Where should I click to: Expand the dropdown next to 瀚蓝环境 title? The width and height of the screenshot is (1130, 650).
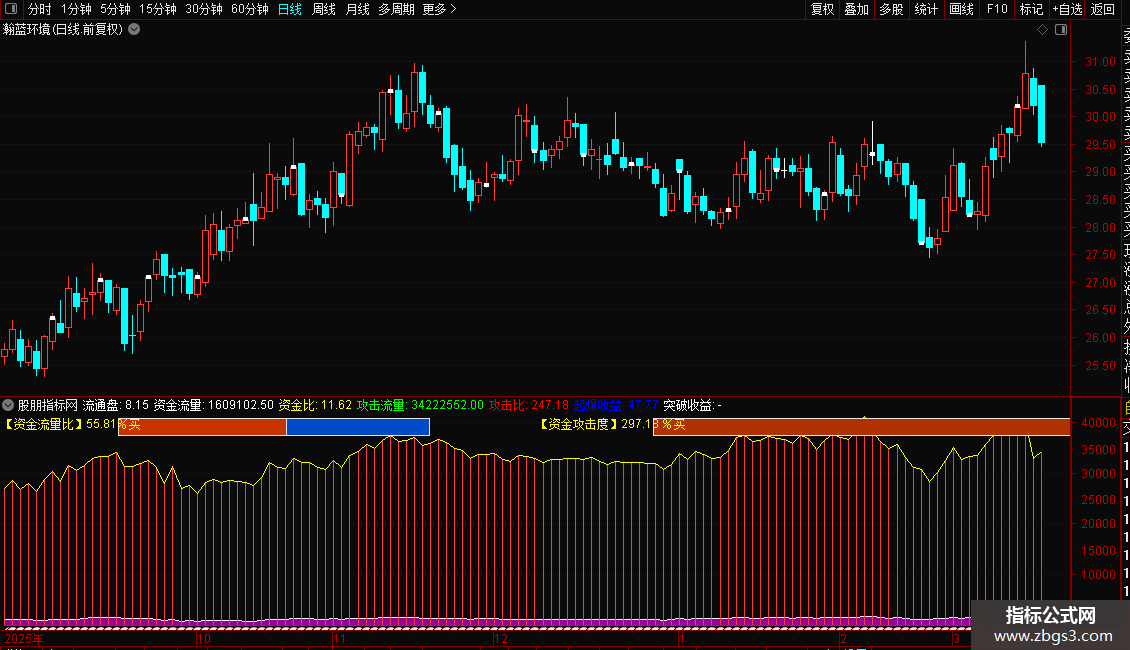134,29
